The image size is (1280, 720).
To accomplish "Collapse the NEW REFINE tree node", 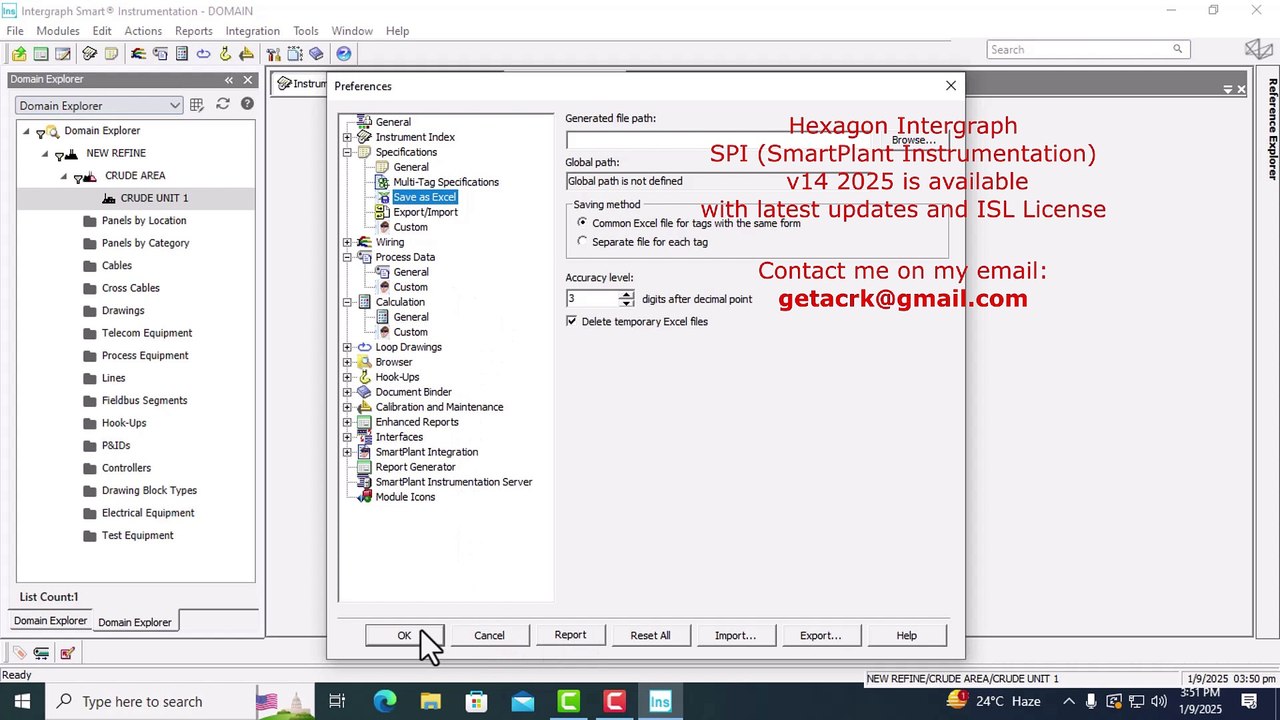I will (45, 153).
